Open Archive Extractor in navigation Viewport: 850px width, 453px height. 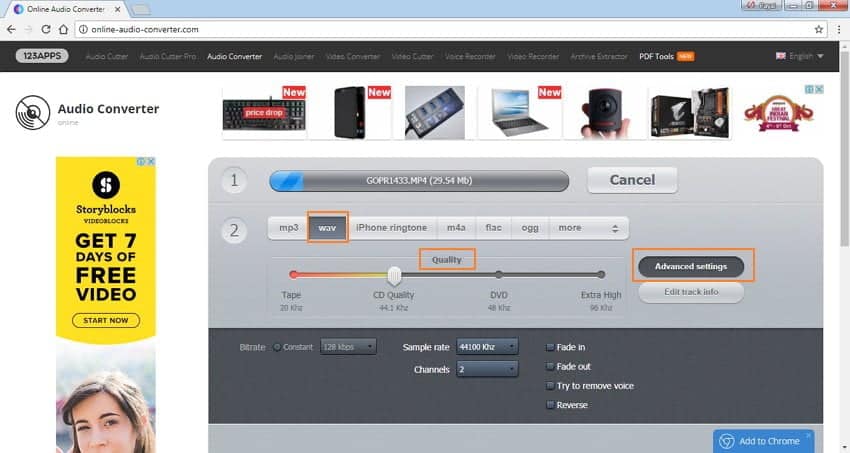(599, 56)
